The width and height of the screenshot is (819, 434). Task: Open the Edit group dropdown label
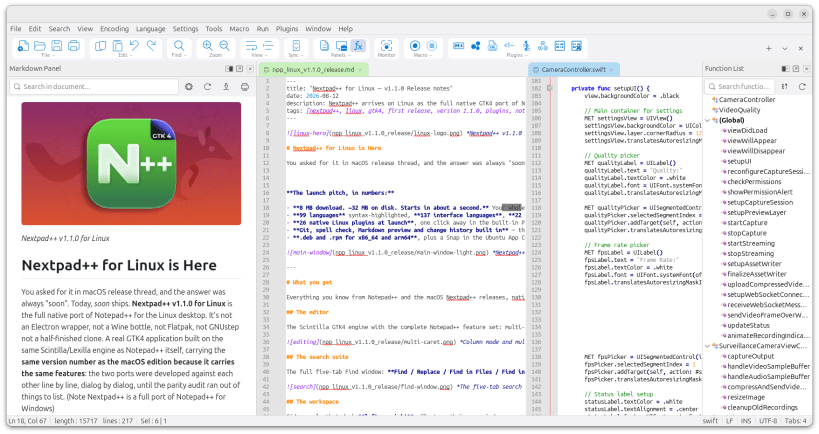pyautogui.click(x=123, y=55)
